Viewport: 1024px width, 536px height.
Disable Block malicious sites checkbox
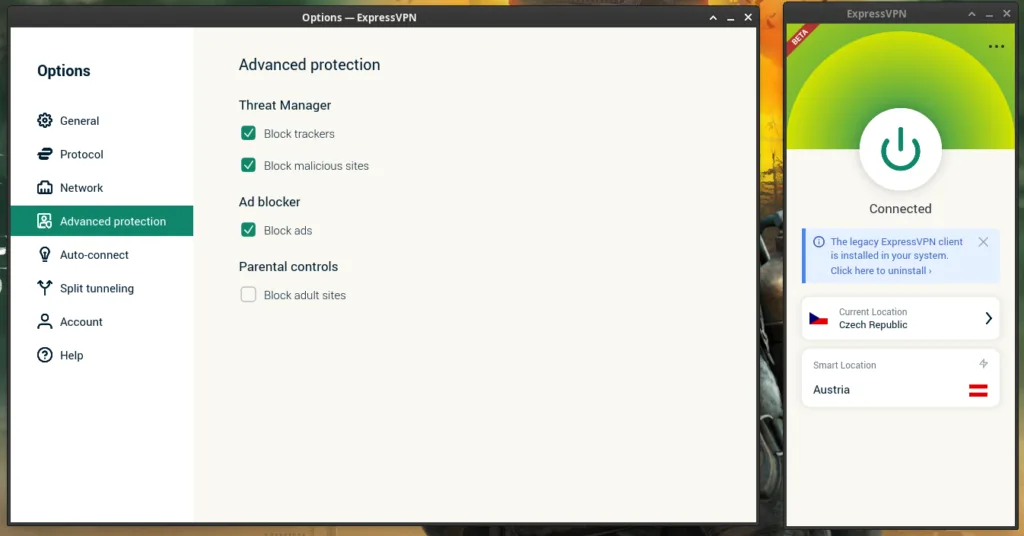tap(248, 165)
